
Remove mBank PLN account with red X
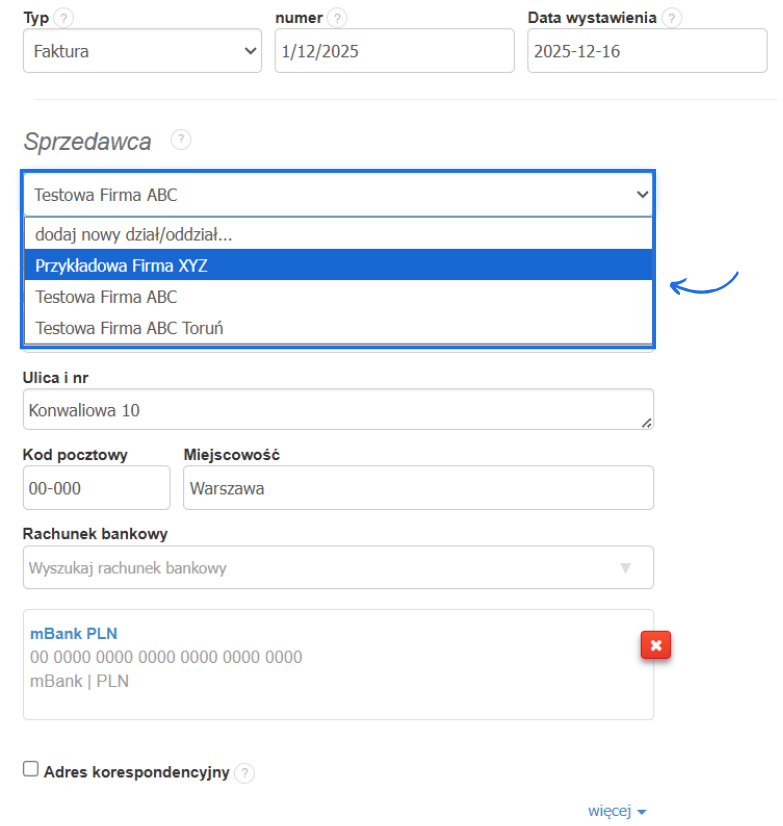pyautogui.click(x=655, y=645)
